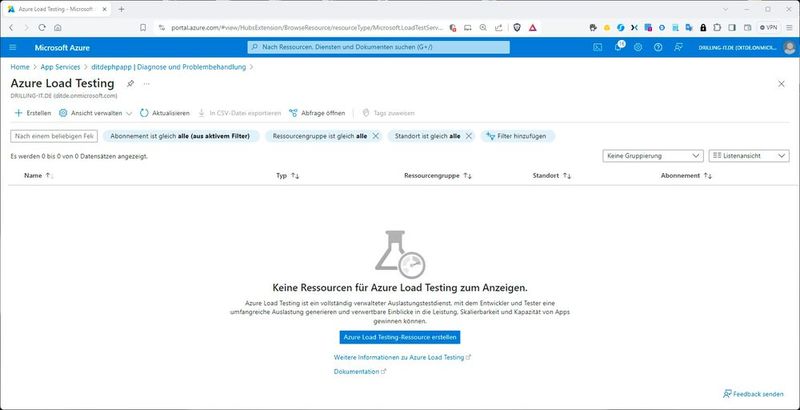The width and height of the screenshot is (800, 410).
Task: Go to Home breadcrumb
Action: pos(20,67)
